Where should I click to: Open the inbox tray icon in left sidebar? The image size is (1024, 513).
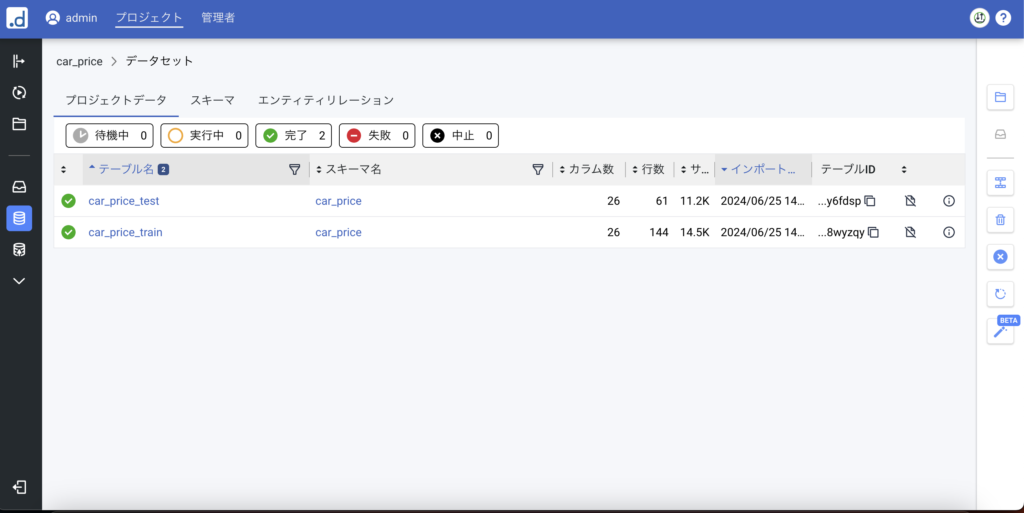pyautogui.click(x=19, y=187)
